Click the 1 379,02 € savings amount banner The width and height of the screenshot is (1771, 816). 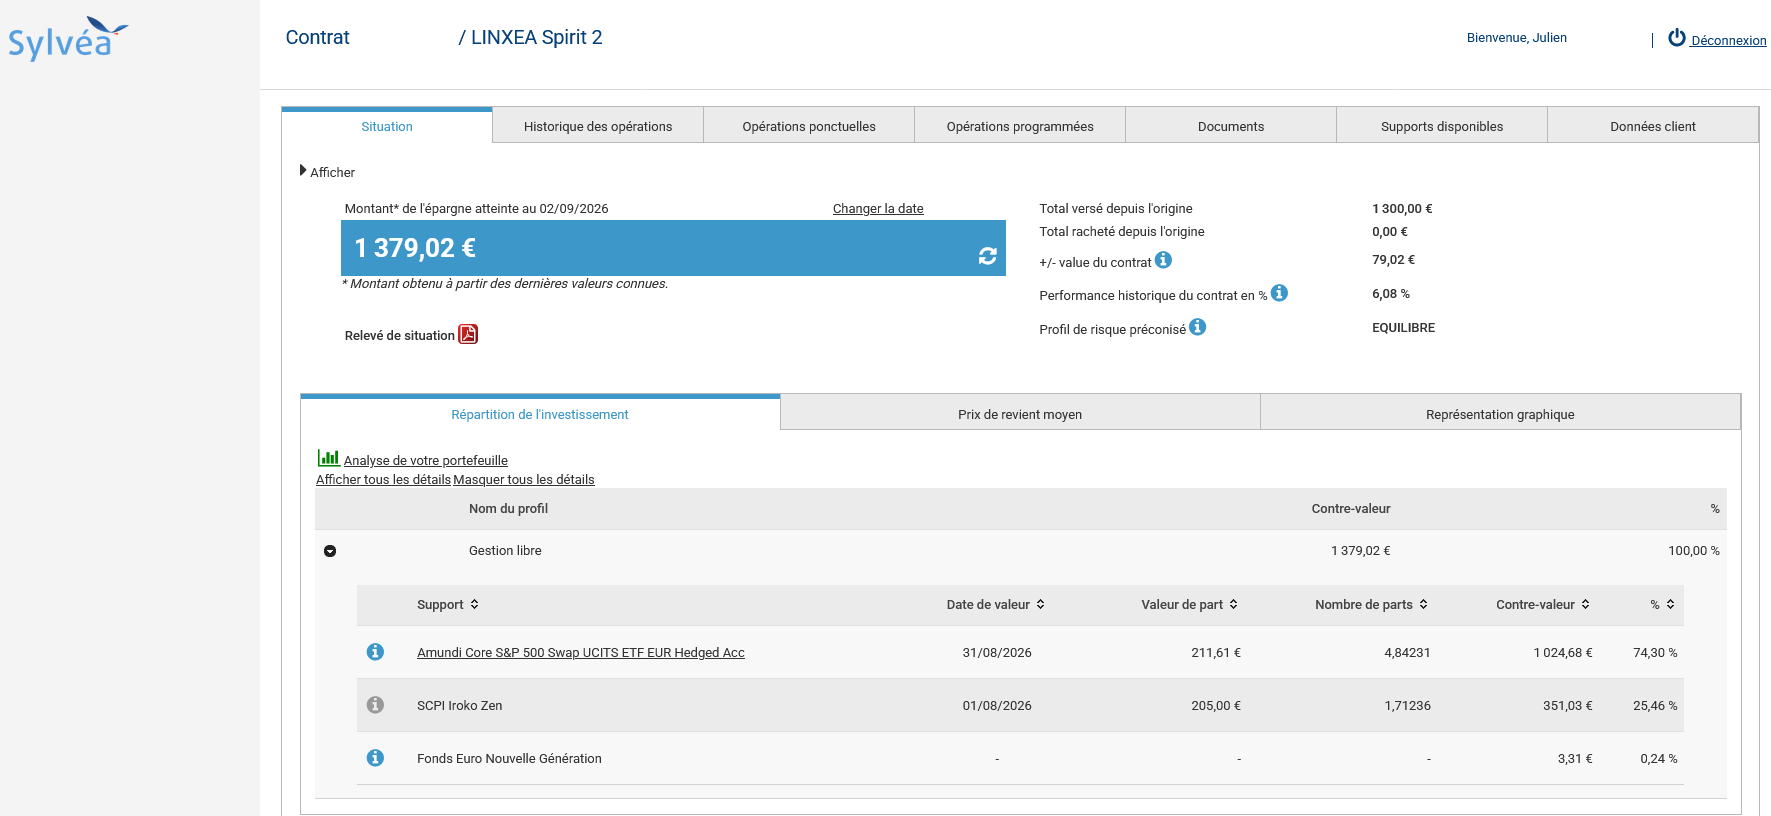(x=673, y=248)
